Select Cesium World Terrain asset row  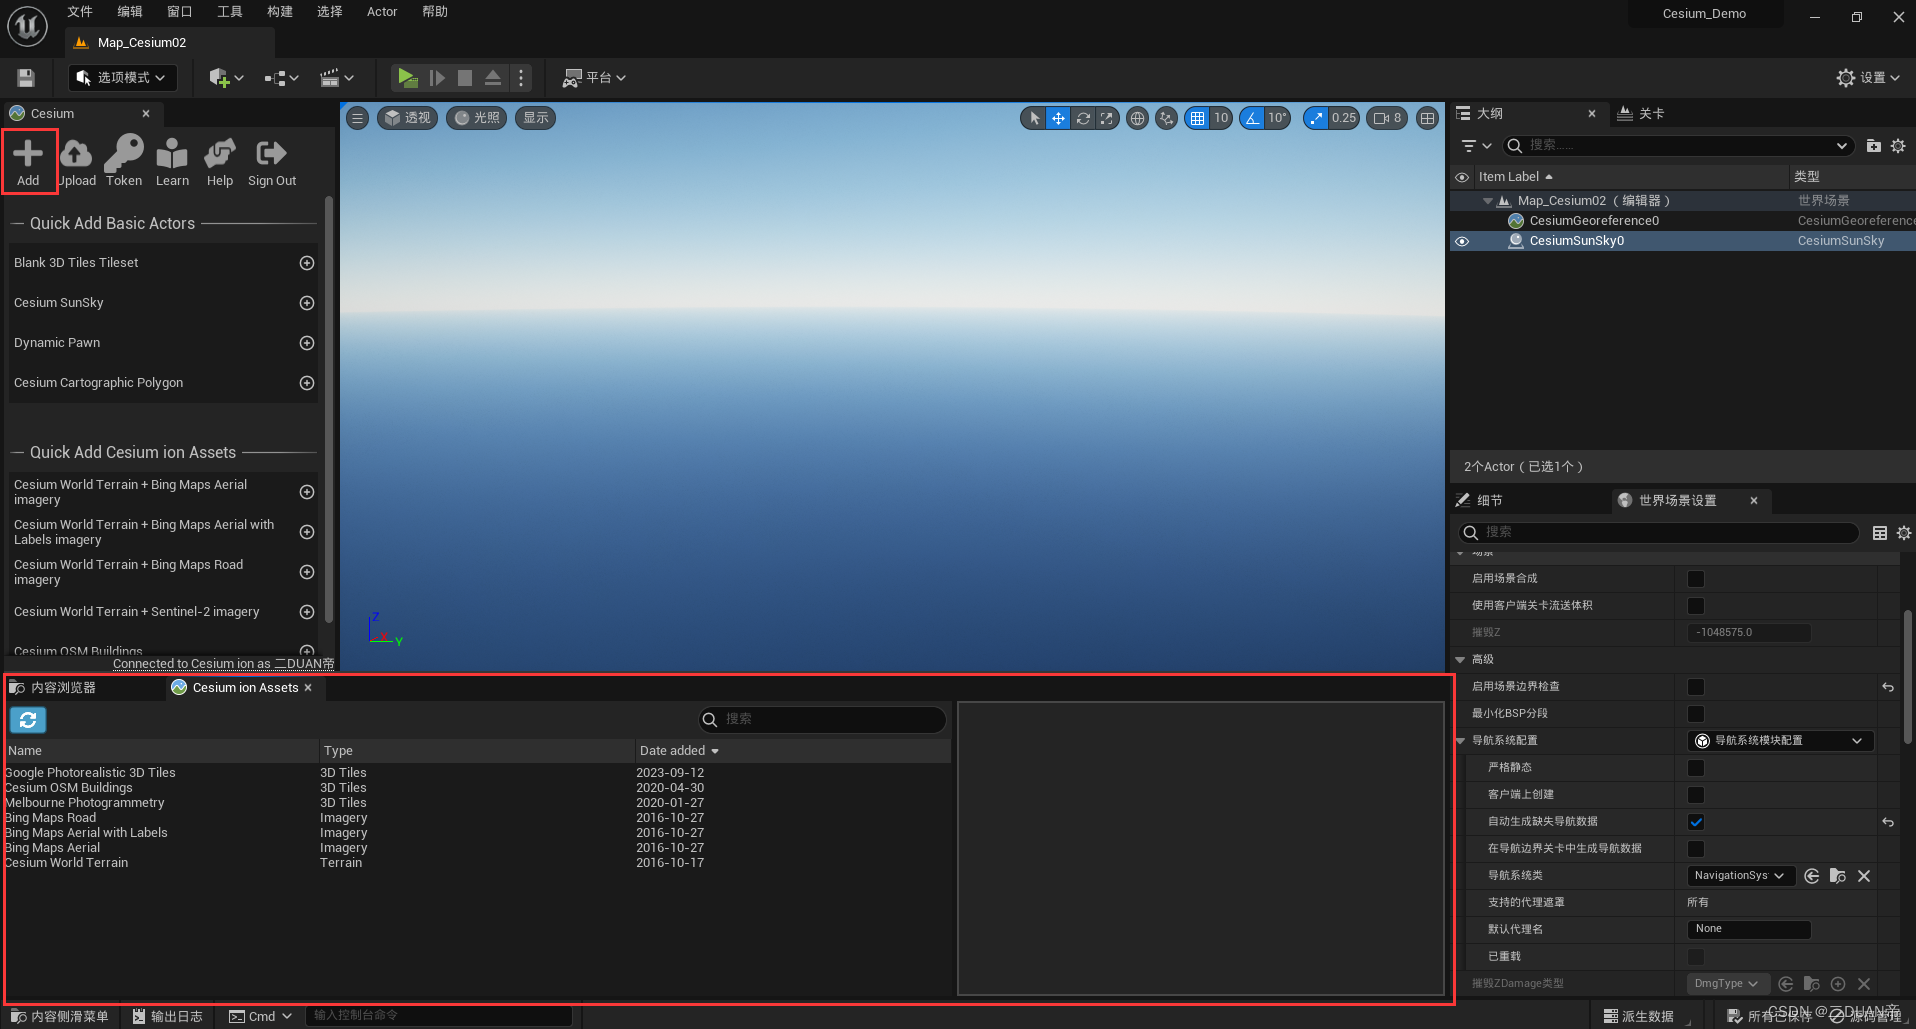(x=477, y=863)
